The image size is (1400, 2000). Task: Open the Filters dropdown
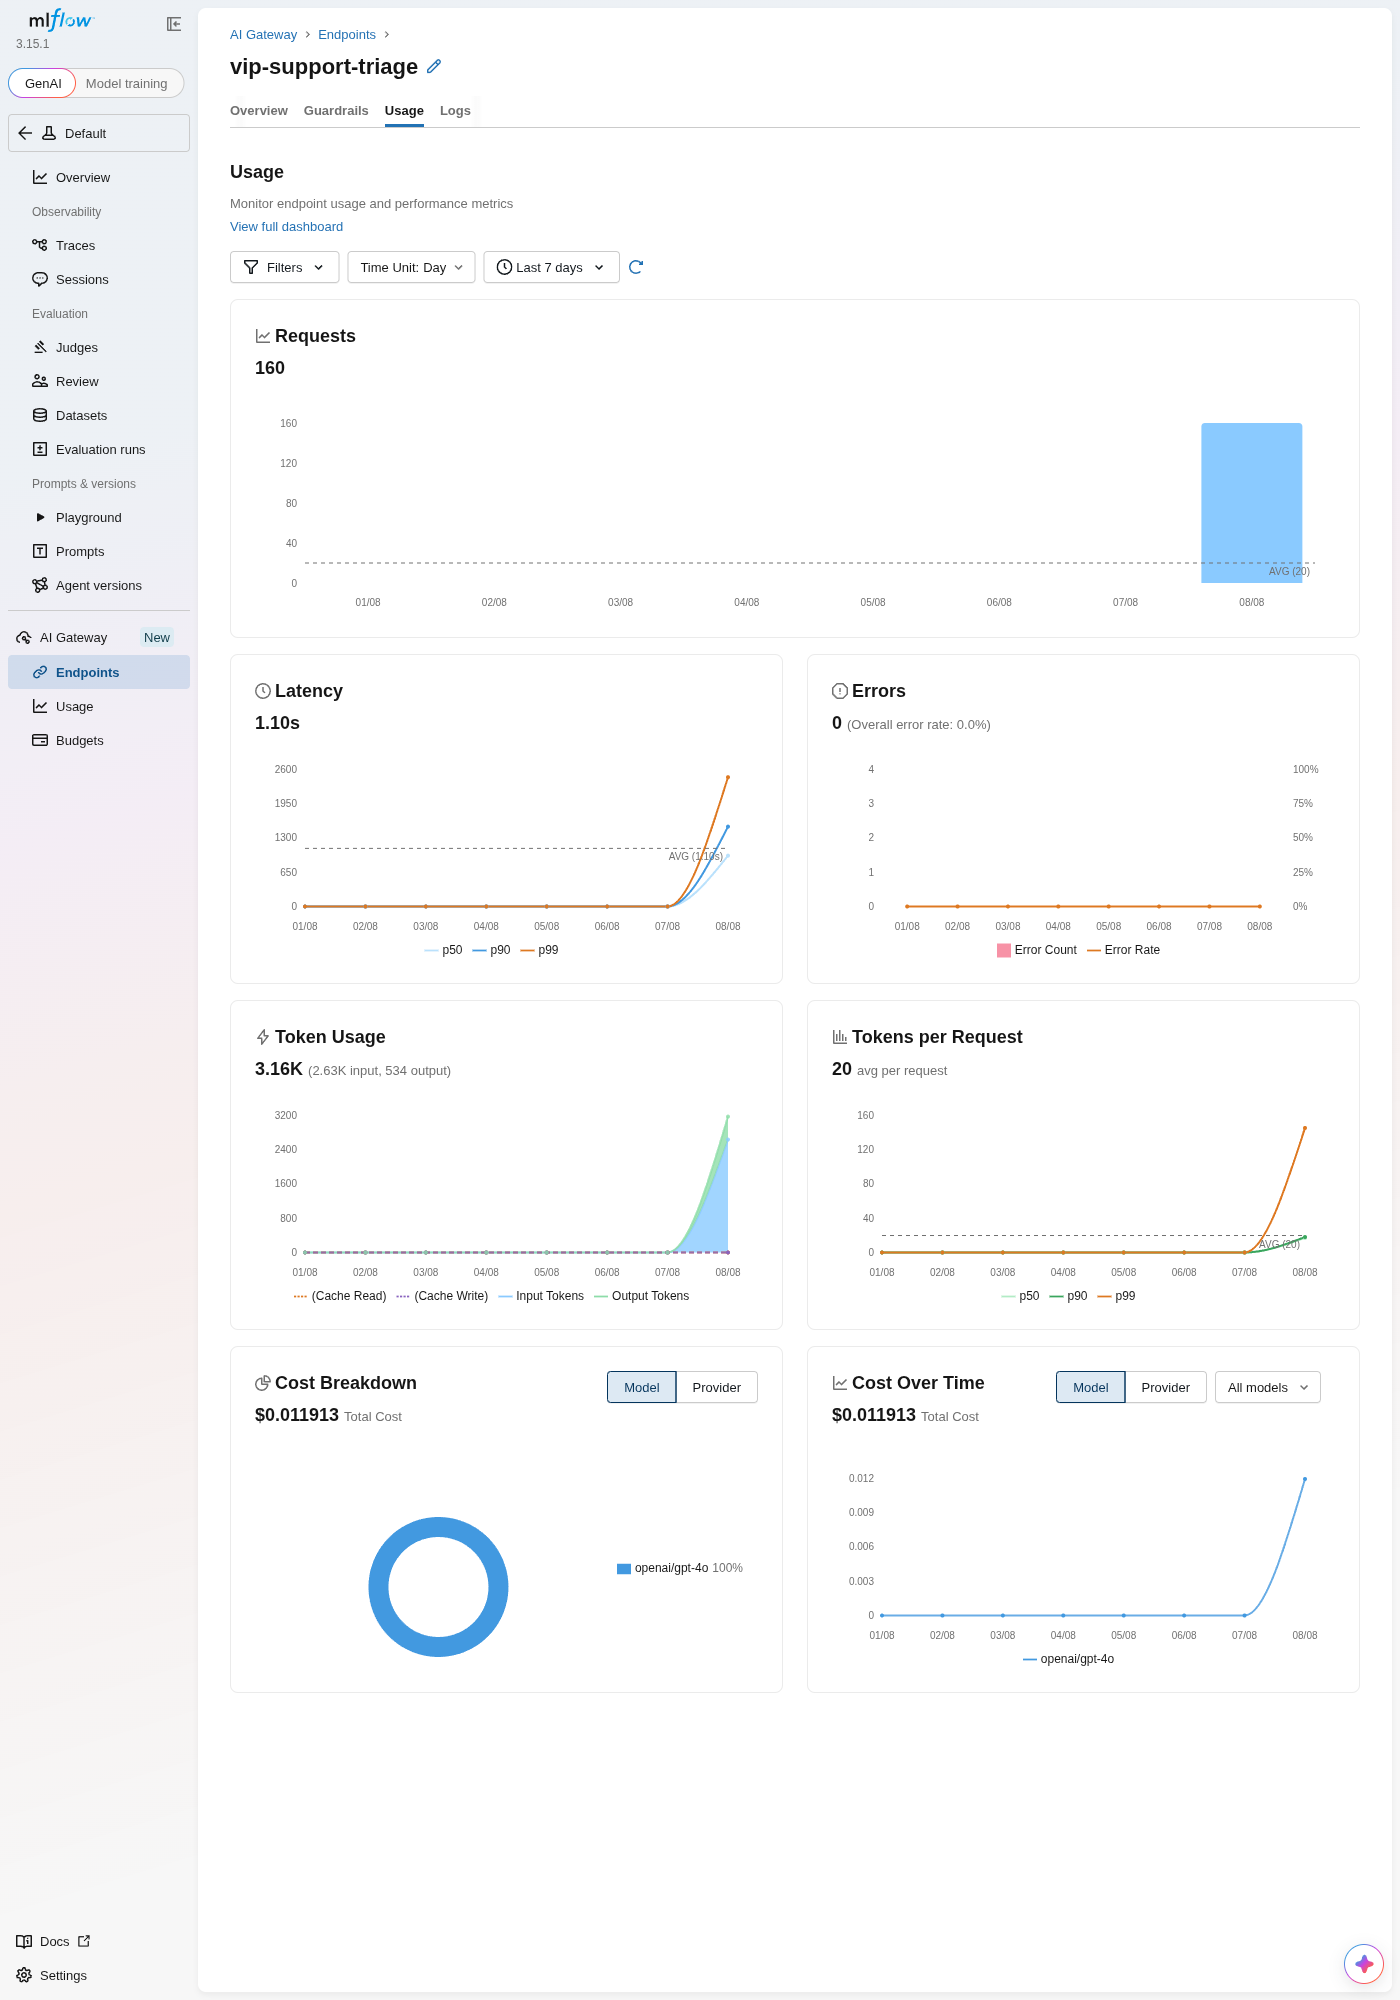click(x=285, y=267)
